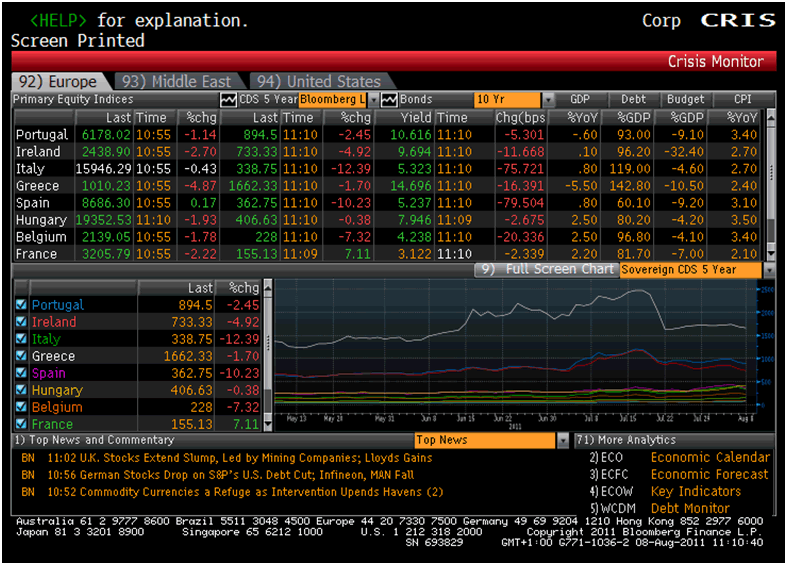The image size is (787, 565).
Task: Switch to the 92) Europe tab
Action: pyautogui.click(x=58, y=81)
